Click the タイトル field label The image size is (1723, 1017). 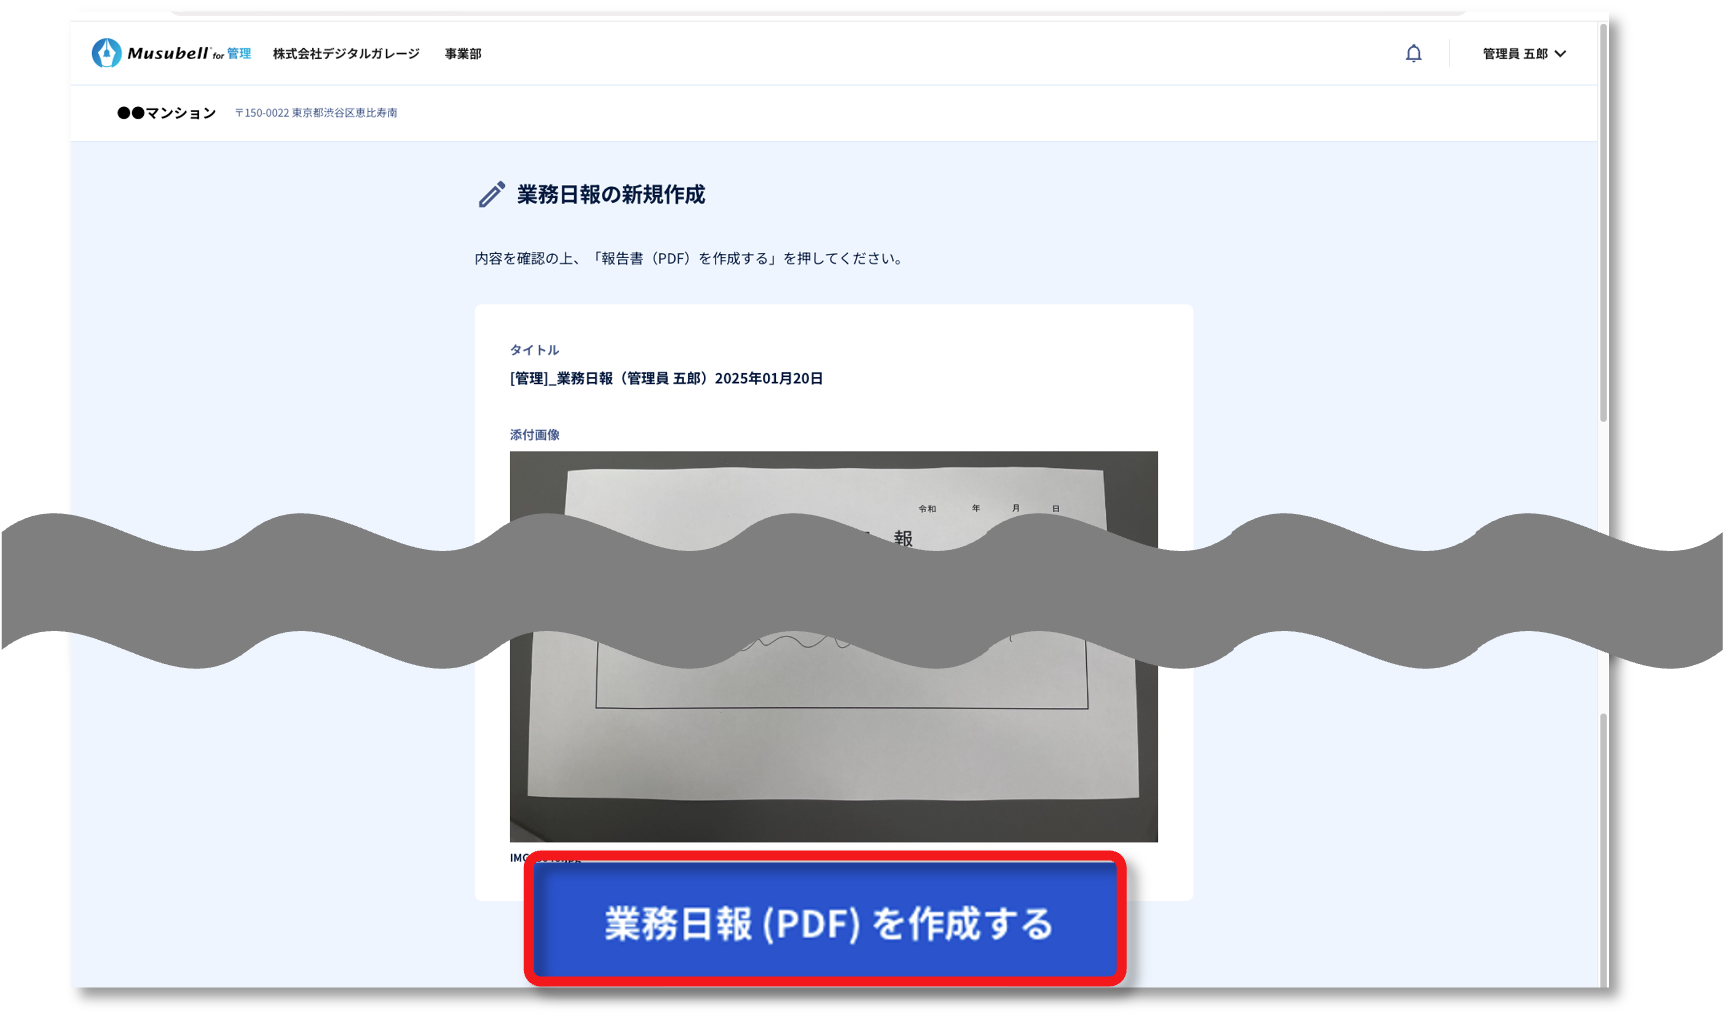pyautogui.click(x=534, y=350)
